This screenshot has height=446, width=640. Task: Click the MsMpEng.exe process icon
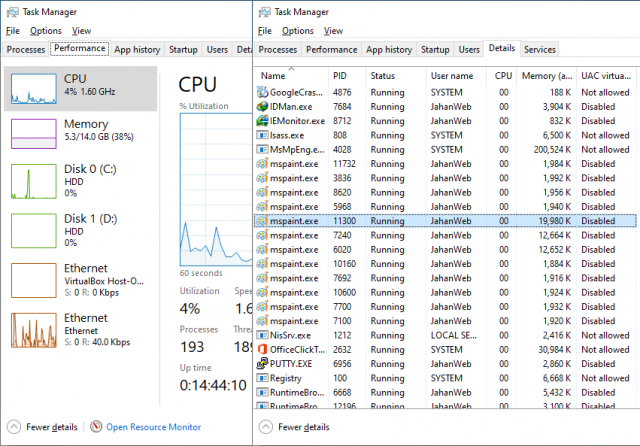[x=262, y=150]
